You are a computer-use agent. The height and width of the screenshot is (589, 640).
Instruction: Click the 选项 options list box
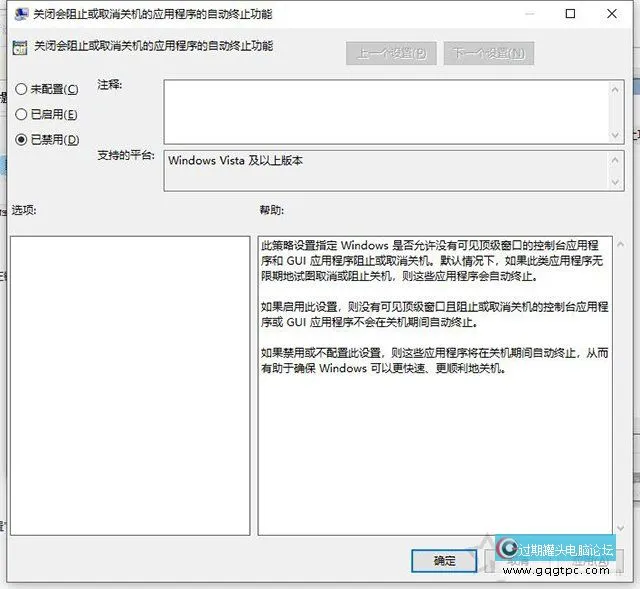(x=130, y=385)
